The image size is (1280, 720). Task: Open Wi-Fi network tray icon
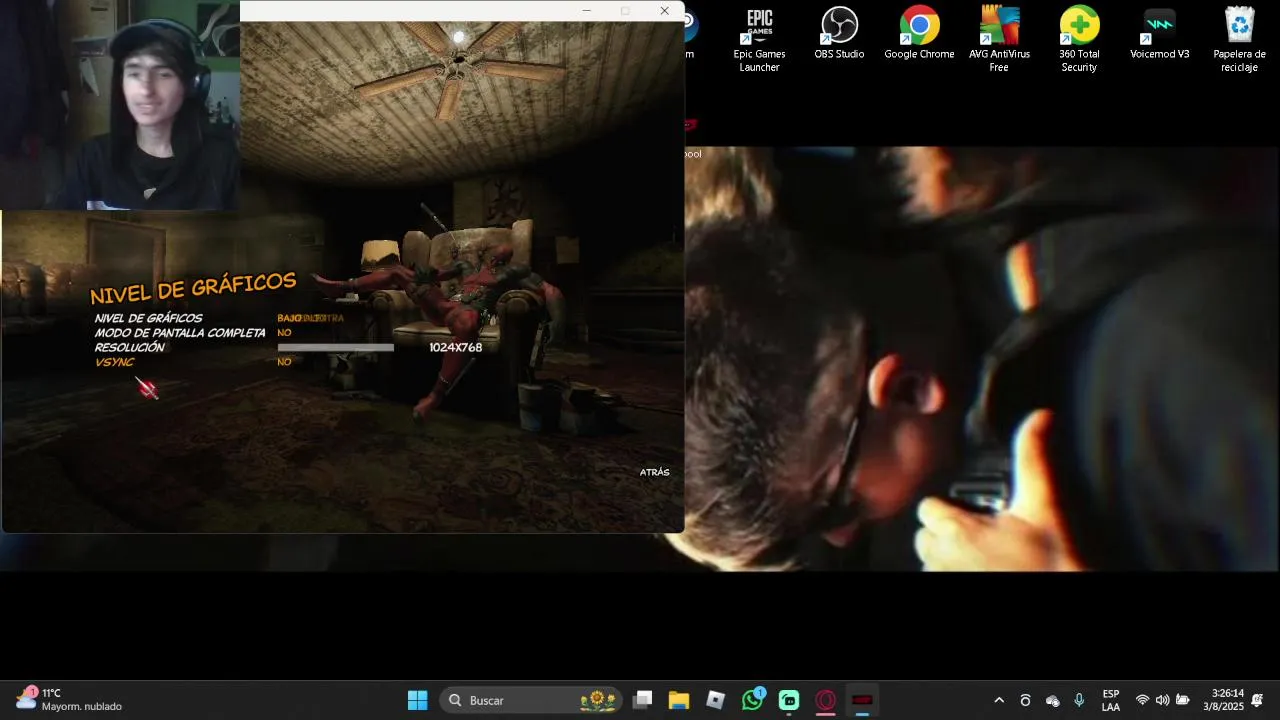(x=1142, y=700)
